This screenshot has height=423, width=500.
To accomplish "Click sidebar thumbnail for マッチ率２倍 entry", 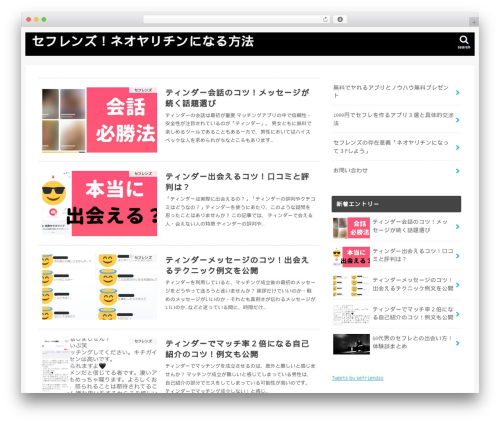I will (x=351, y=315).
